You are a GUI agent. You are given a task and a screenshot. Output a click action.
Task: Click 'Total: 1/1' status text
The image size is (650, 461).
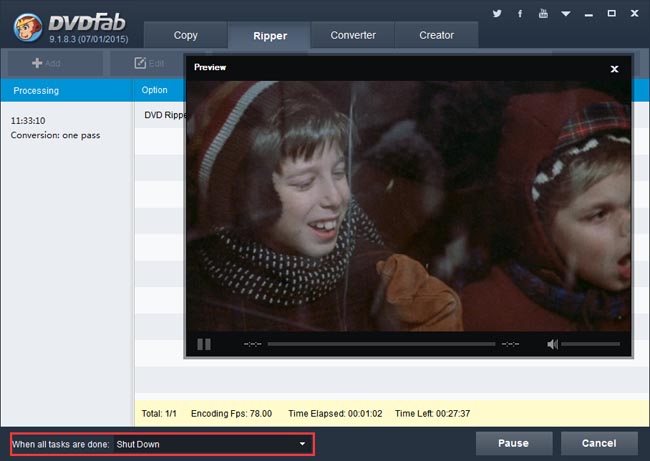[x=159, y=413]
